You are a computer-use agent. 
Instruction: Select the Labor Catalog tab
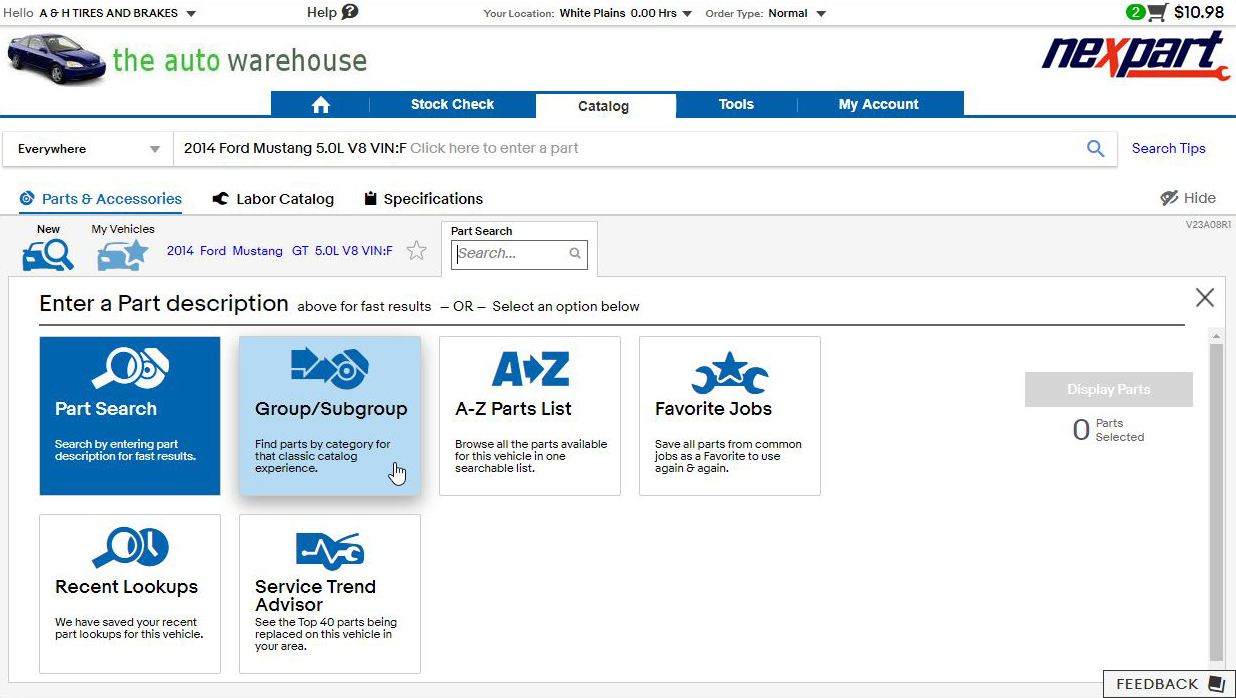pos(273,199)
